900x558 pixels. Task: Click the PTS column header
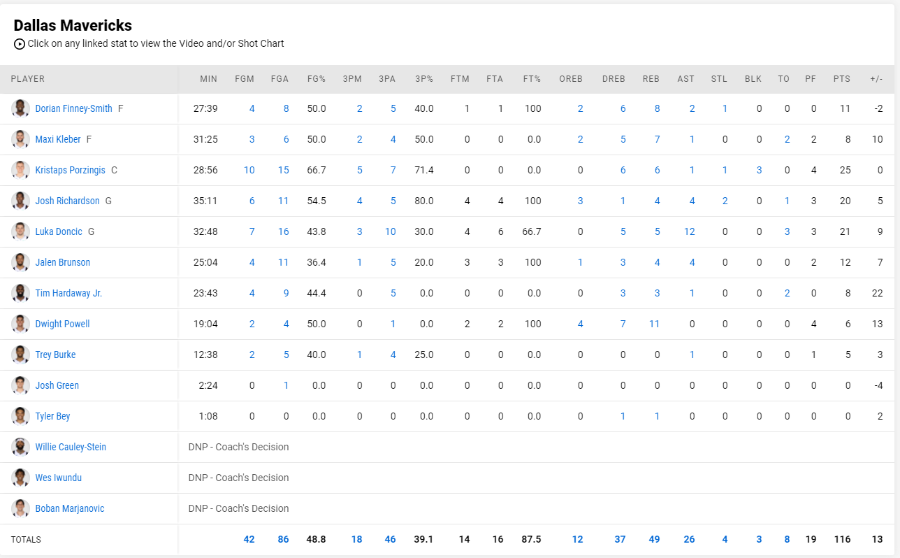(842, 79)
